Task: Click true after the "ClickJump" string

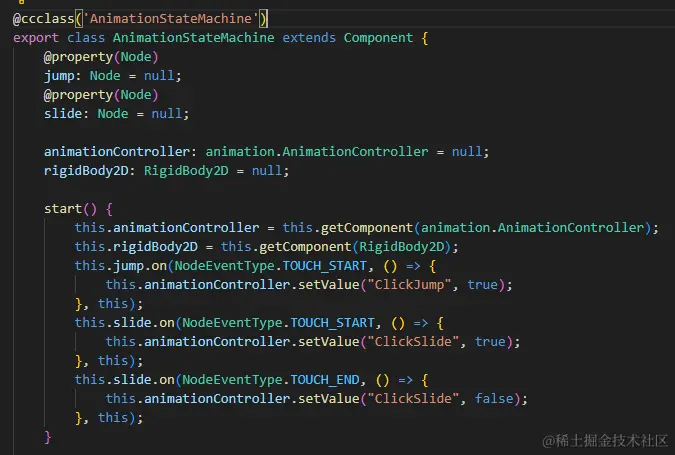Action: click(482, 285)
